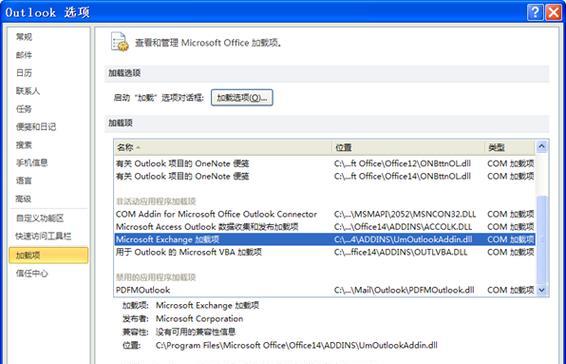Select the highlighted 加载项 category

[49, 255]
